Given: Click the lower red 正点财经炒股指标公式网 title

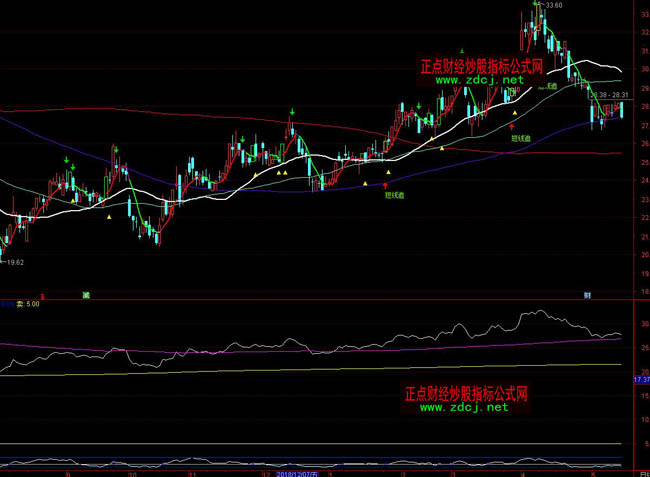Looking at the screenshot, I should click(466, 393).
